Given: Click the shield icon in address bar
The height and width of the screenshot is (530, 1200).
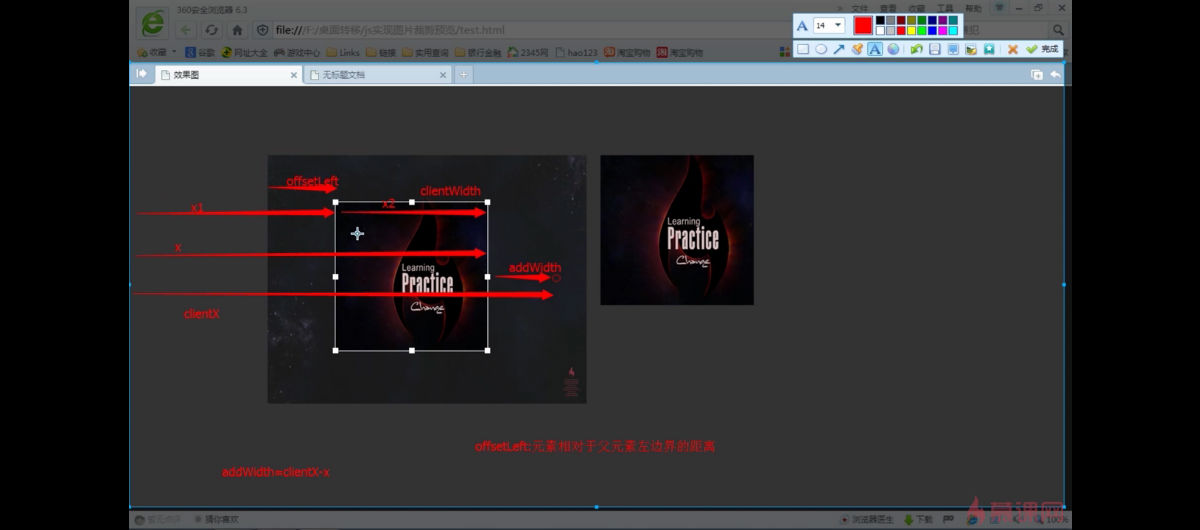Looking at the screenshot, I should coord(262,30).
